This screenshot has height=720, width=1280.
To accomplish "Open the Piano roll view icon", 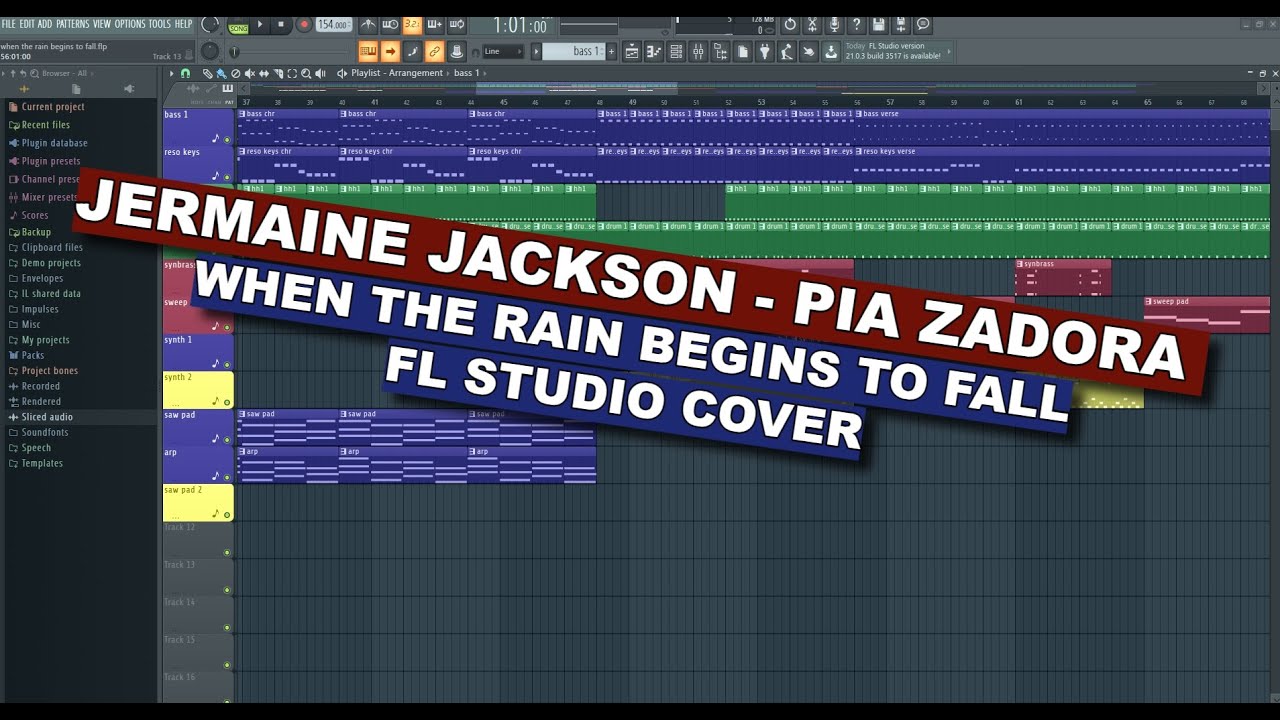I will [654, 52].
